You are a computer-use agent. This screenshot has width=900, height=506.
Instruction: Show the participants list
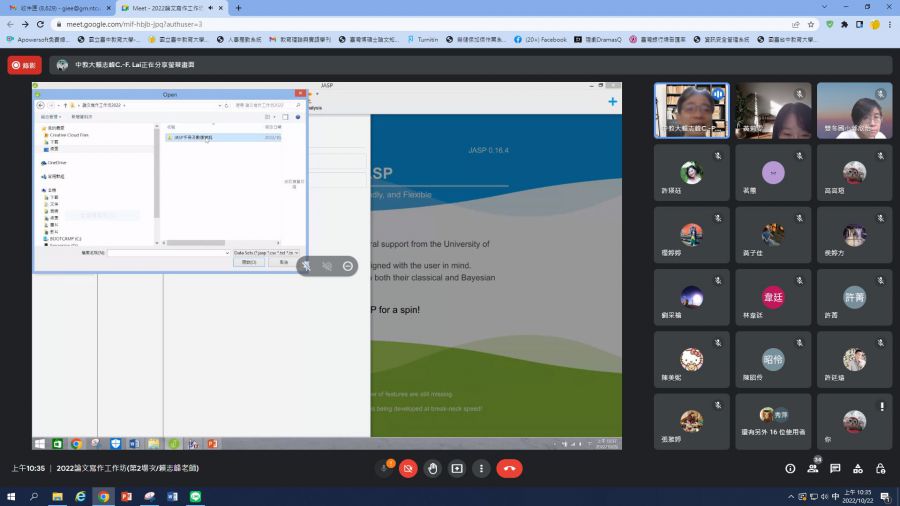tap(813, 468)
